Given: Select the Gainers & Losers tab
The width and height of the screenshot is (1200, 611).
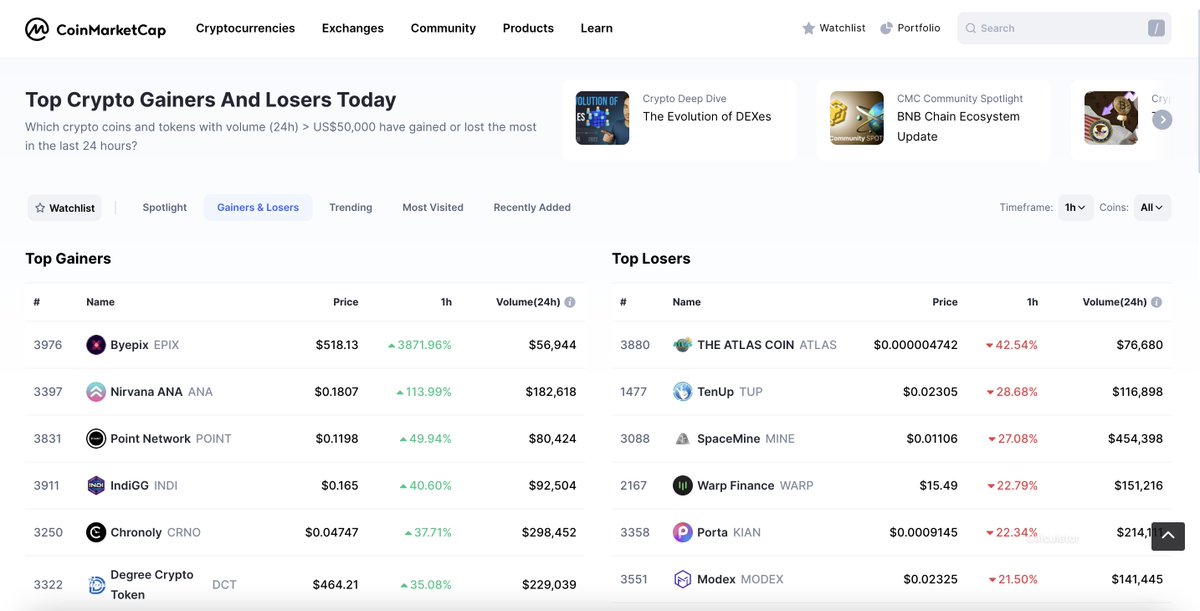Looking at the screenshot, I should click(x=258, y=208).
